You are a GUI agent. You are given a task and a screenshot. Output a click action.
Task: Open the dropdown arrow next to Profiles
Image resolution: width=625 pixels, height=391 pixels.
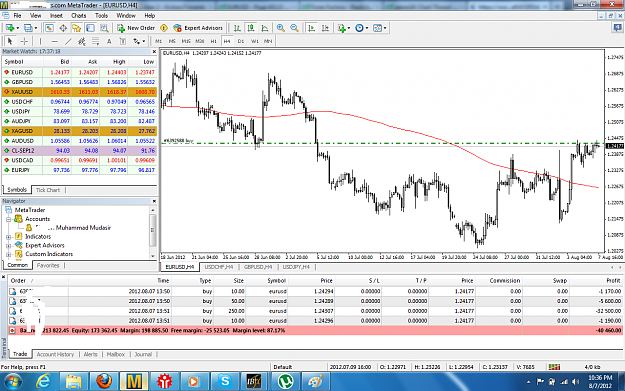coord(36,28)
